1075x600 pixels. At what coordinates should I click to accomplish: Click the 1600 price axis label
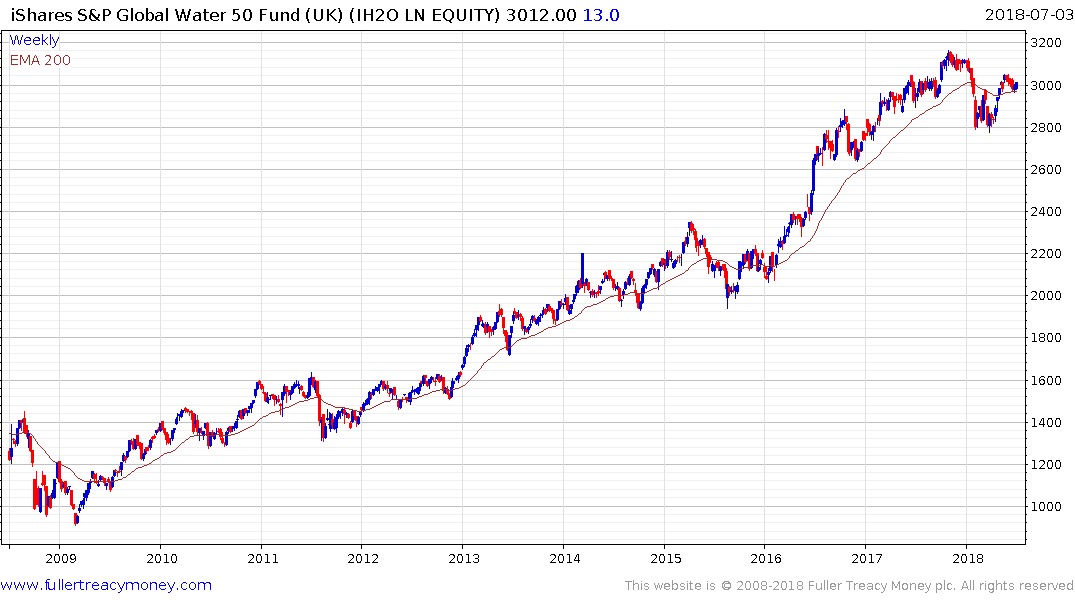pyautogui.click(x=1046, y=381)
